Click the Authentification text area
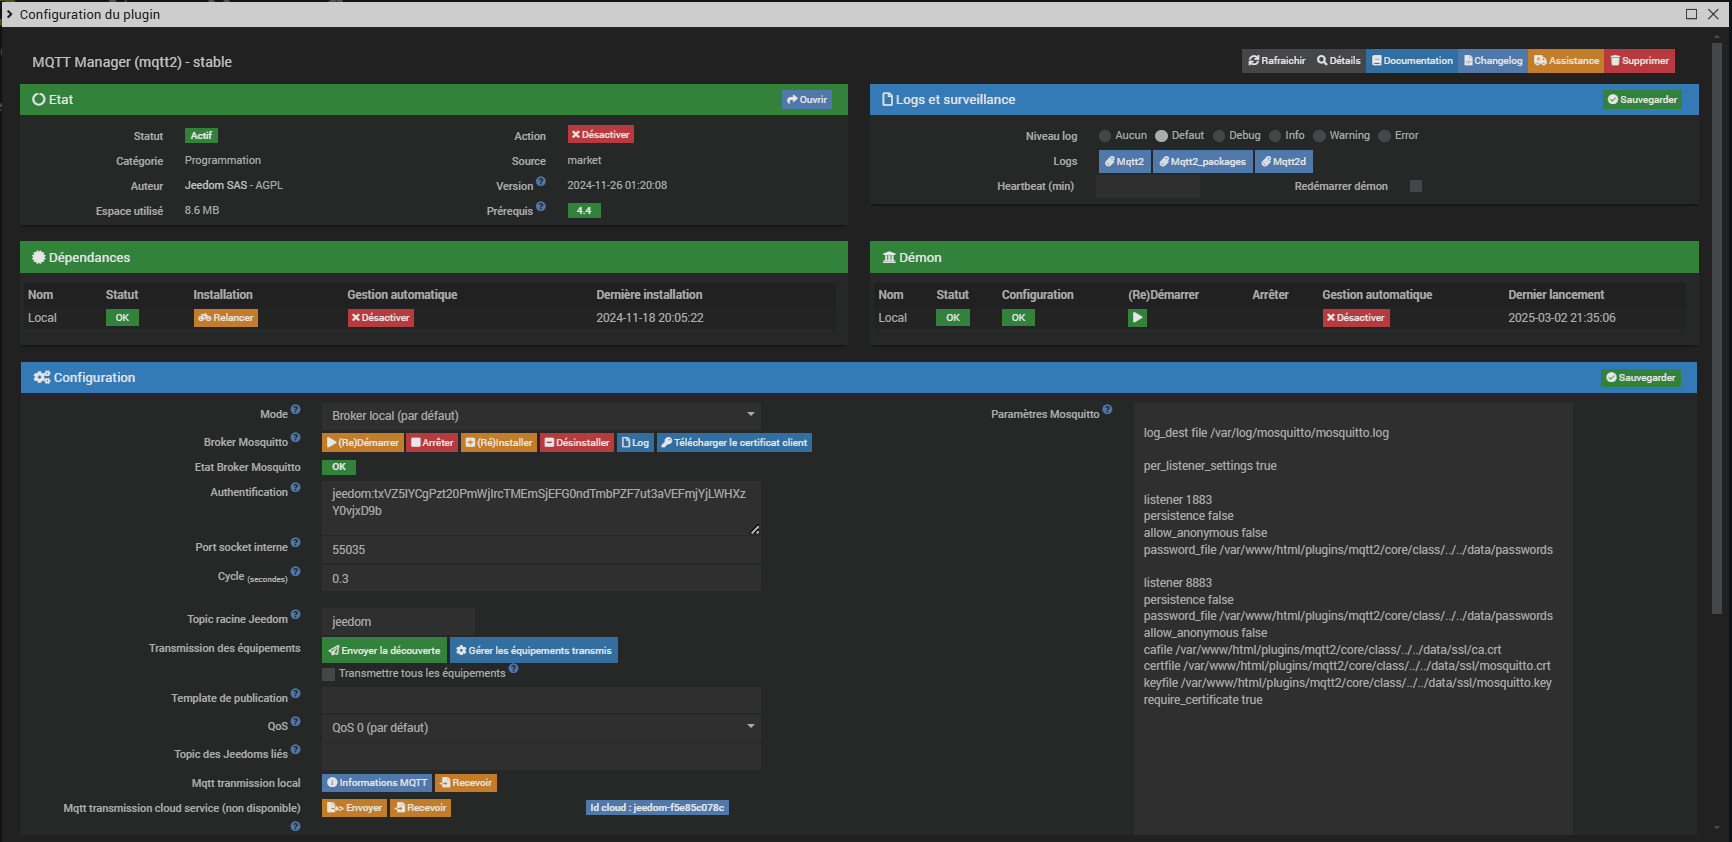1732x842 pixels. (541, 507)
